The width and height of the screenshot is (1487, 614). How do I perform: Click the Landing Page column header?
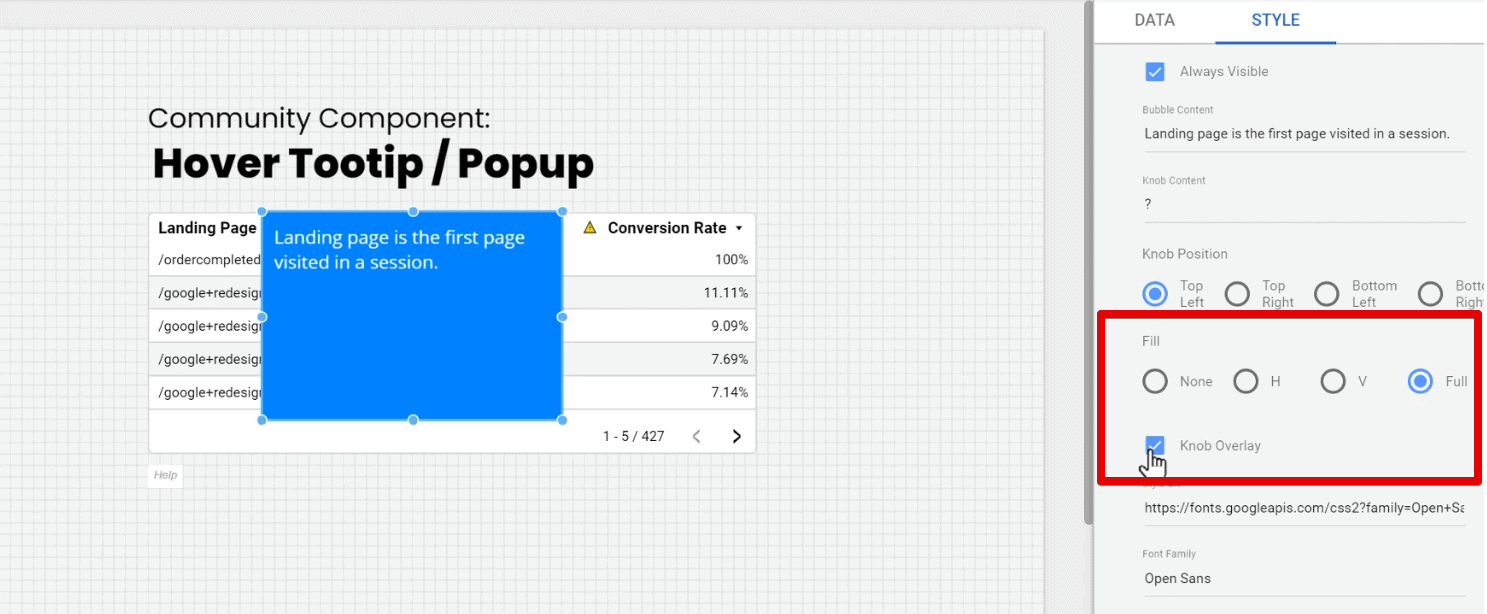point(207,228)
